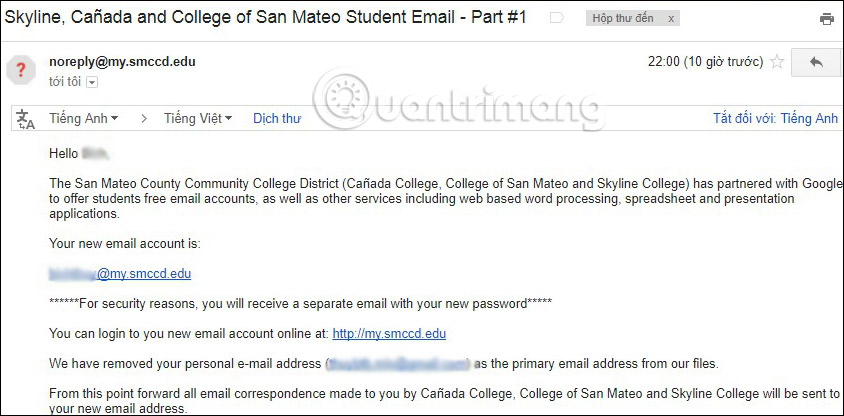Open the http://my.smccd.edu login link

(389, 334)
